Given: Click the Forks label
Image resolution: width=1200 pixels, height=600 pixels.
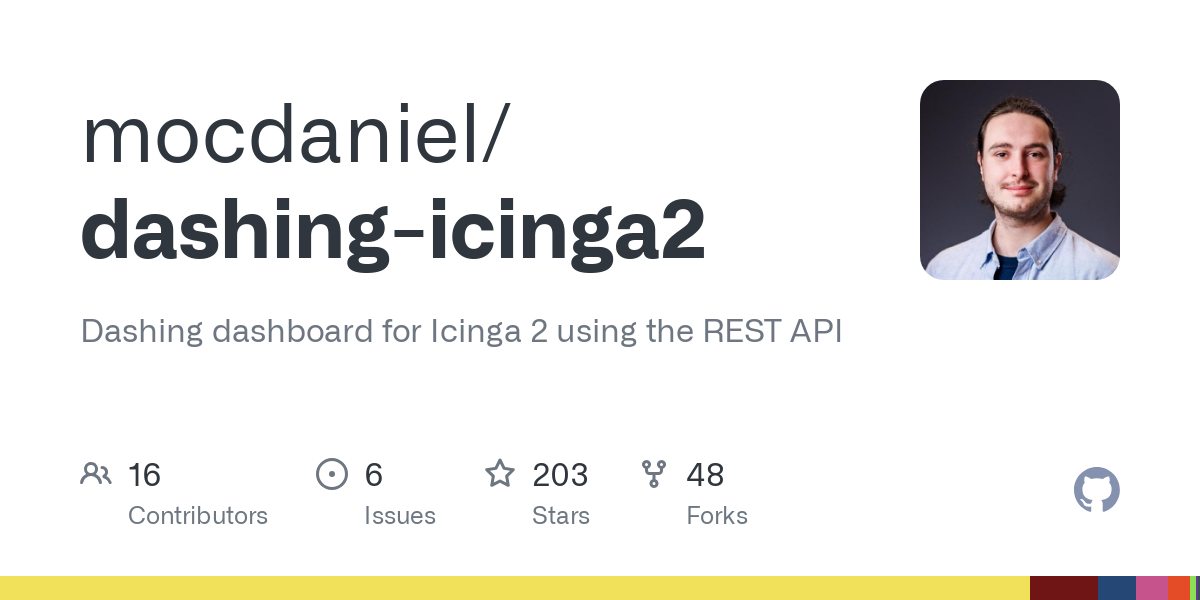Looking at the screenshot, I should [717, 516].
